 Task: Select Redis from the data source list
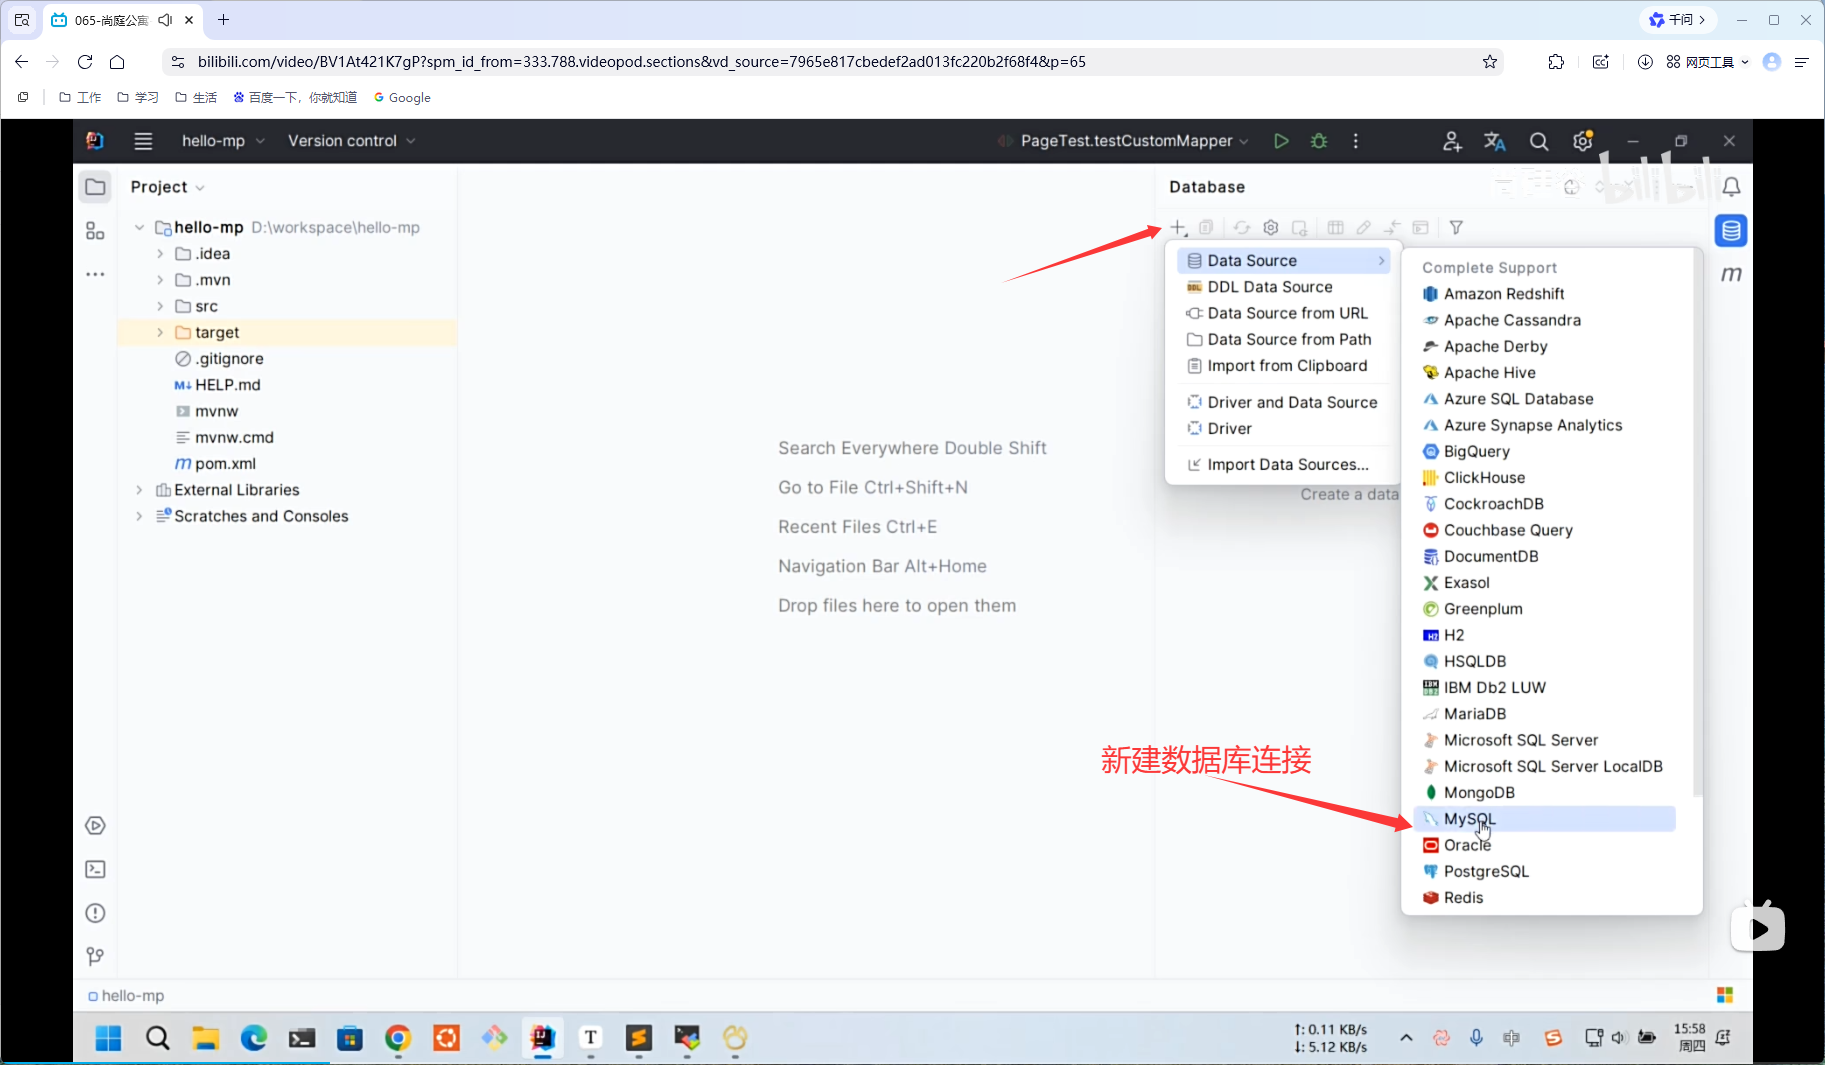(x=1544, y=898)
